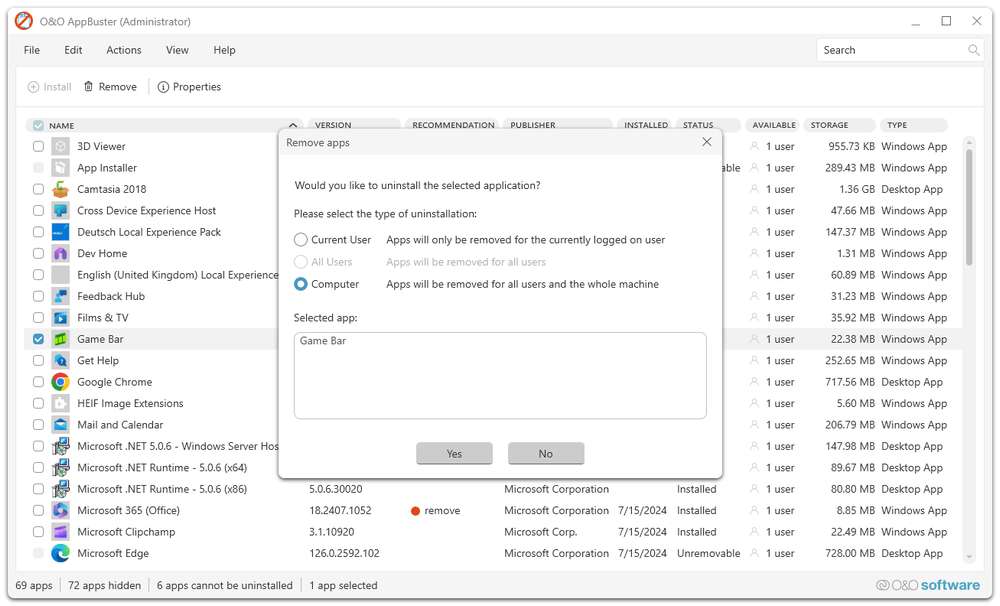Screen dimensions: 1000x606
Task: Check the Camtasia 2018 checkbox
Action: click(x=38, y=189)
